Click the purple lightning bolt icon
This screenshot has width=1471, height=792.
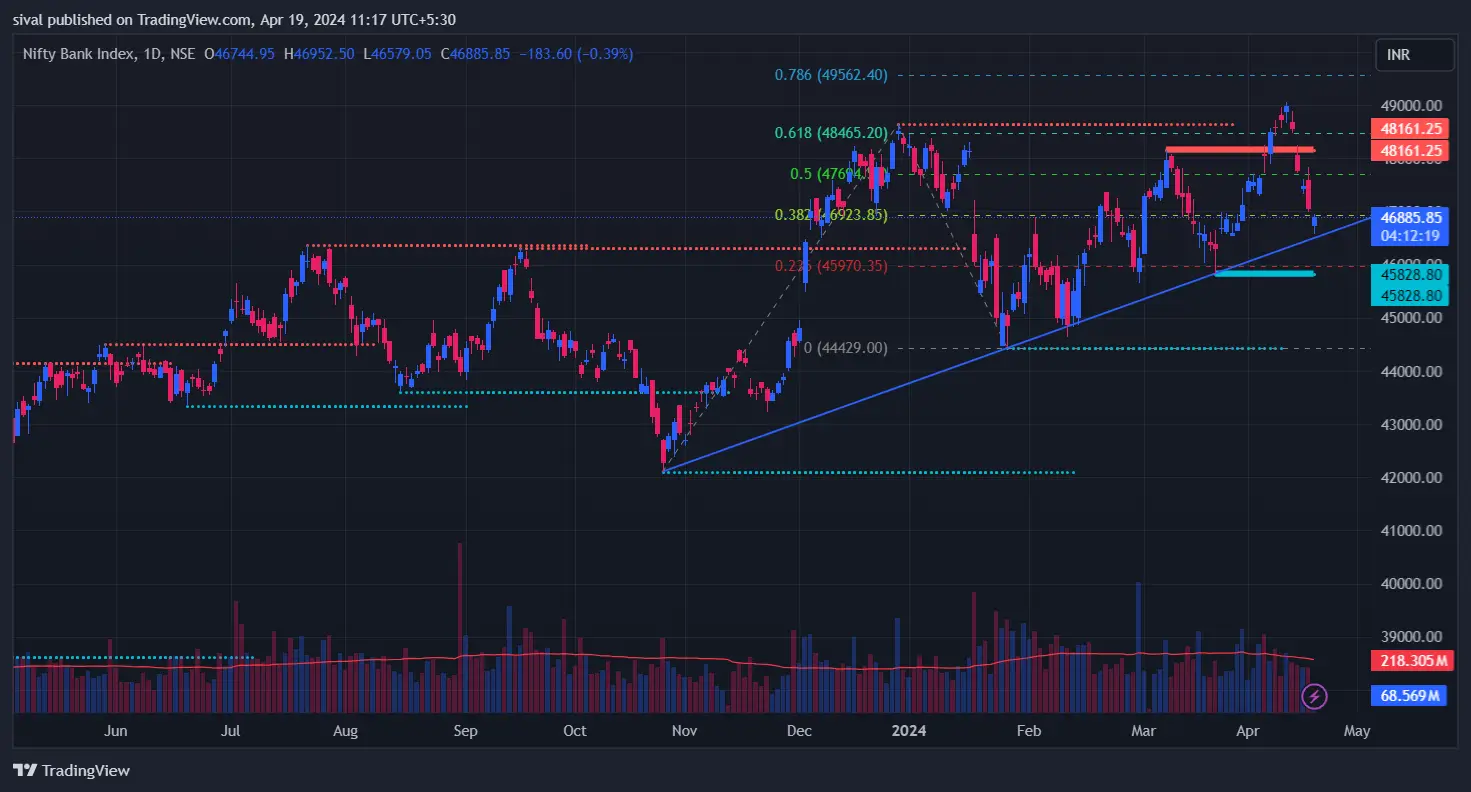[x=1316, y=696]
